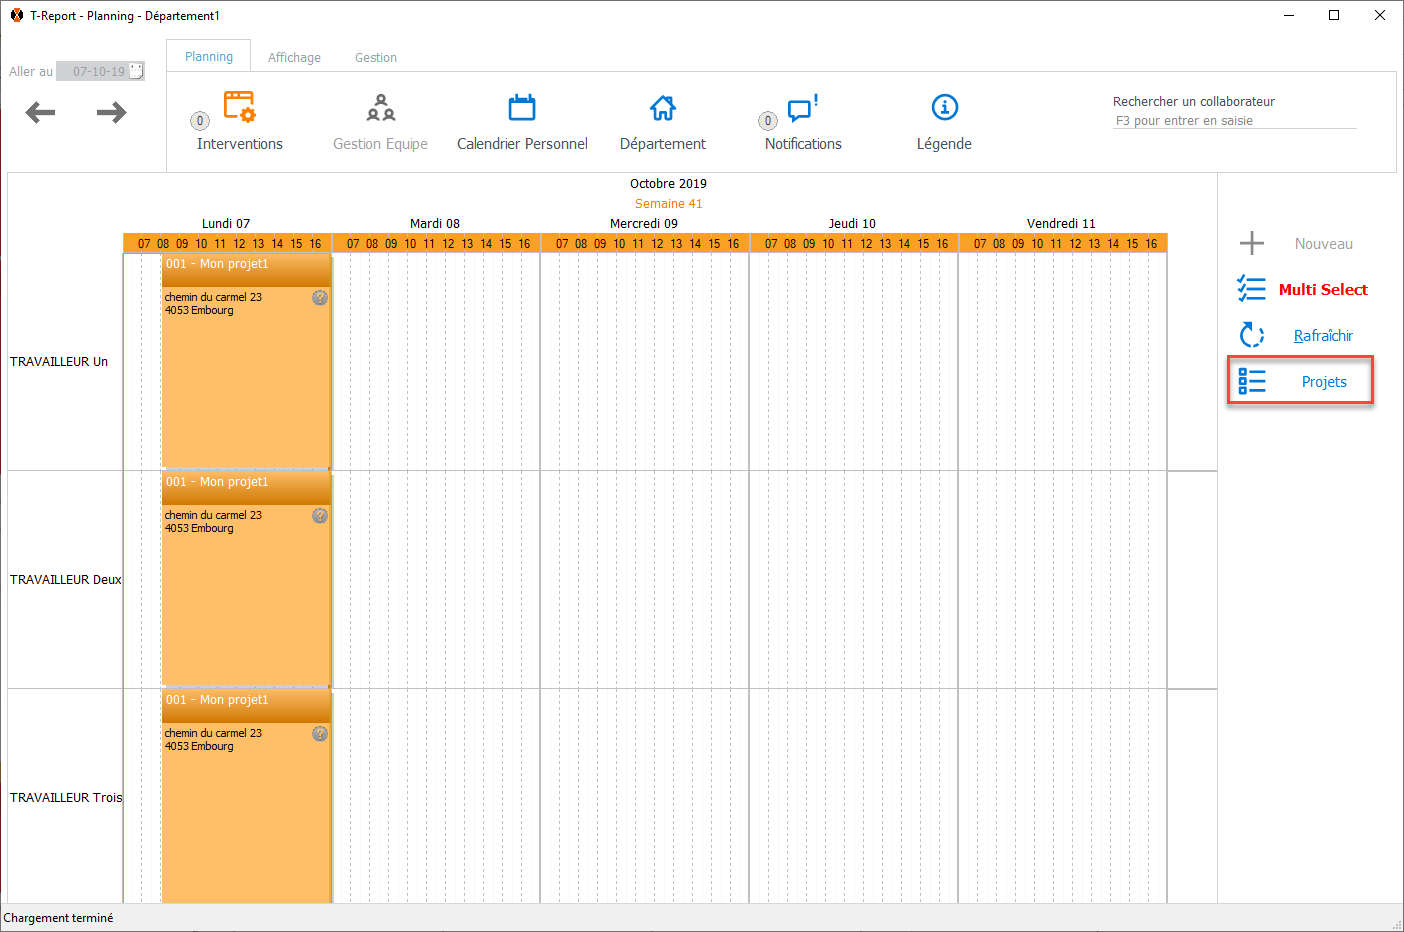Switch to the Gestion tab
This screenshot has width=1404, height=932.
pos(376,58)
